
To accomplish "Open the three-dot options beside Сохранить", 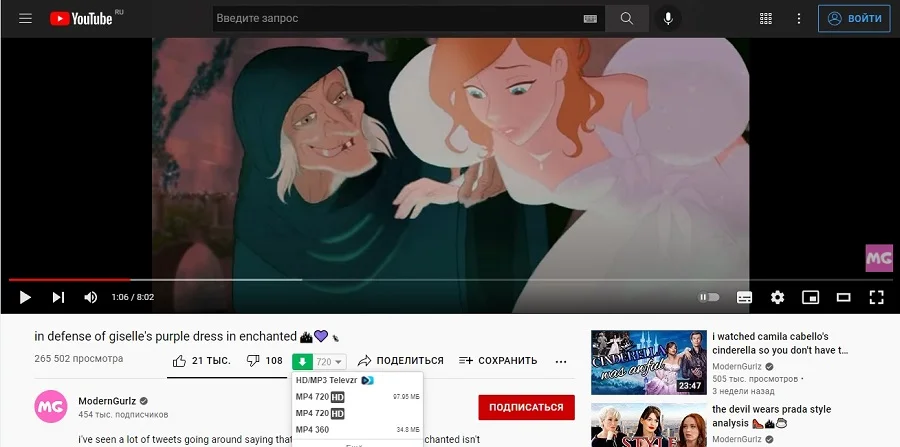I will (561, 361).
